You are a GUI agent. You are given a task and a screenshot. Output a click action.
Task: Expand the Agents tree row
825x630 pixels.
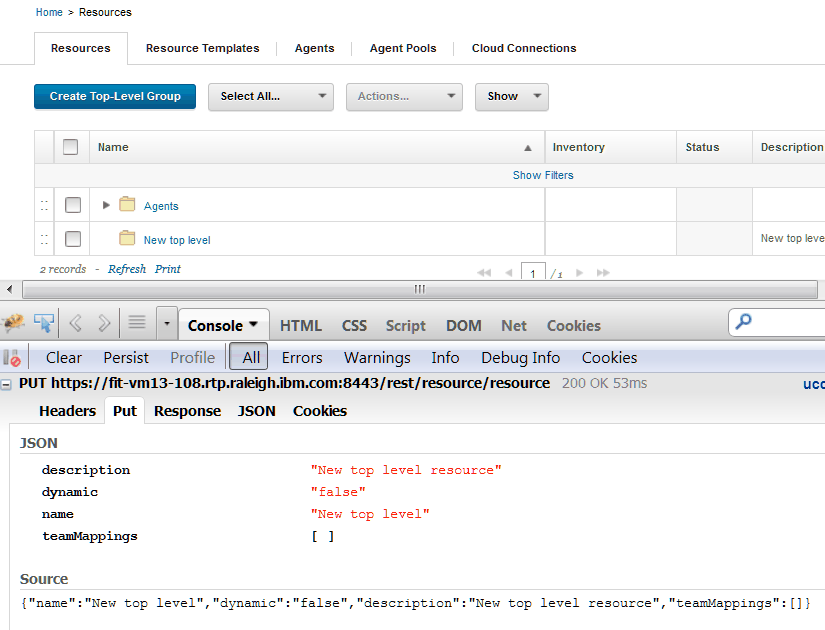[x=106, y=204]
